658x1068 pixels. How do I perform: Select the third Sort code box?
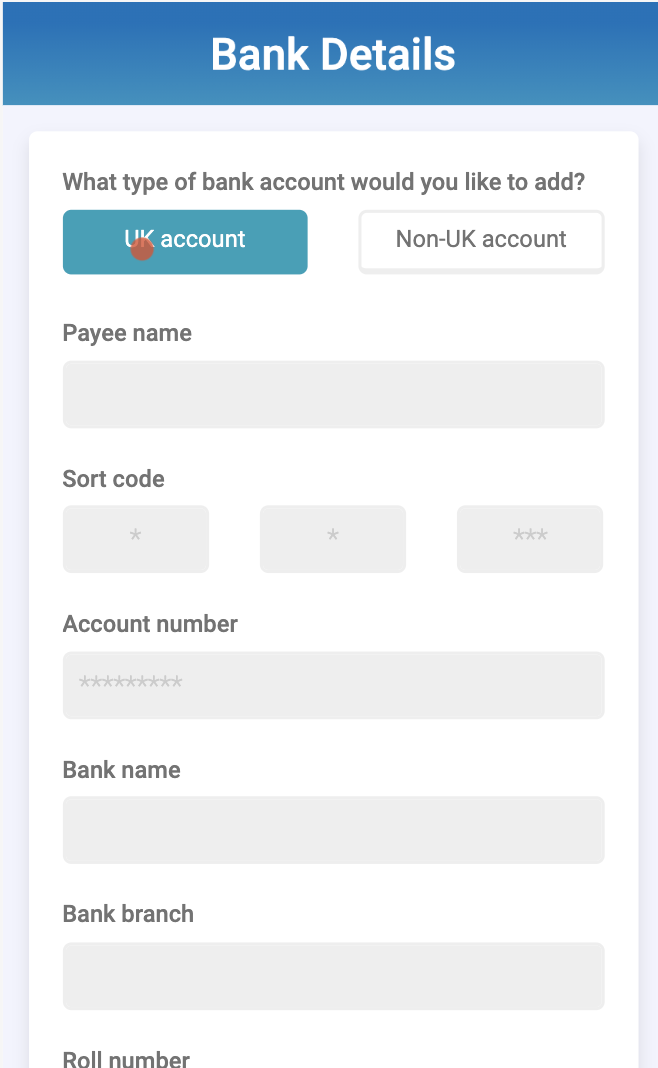tap(530, 539)
